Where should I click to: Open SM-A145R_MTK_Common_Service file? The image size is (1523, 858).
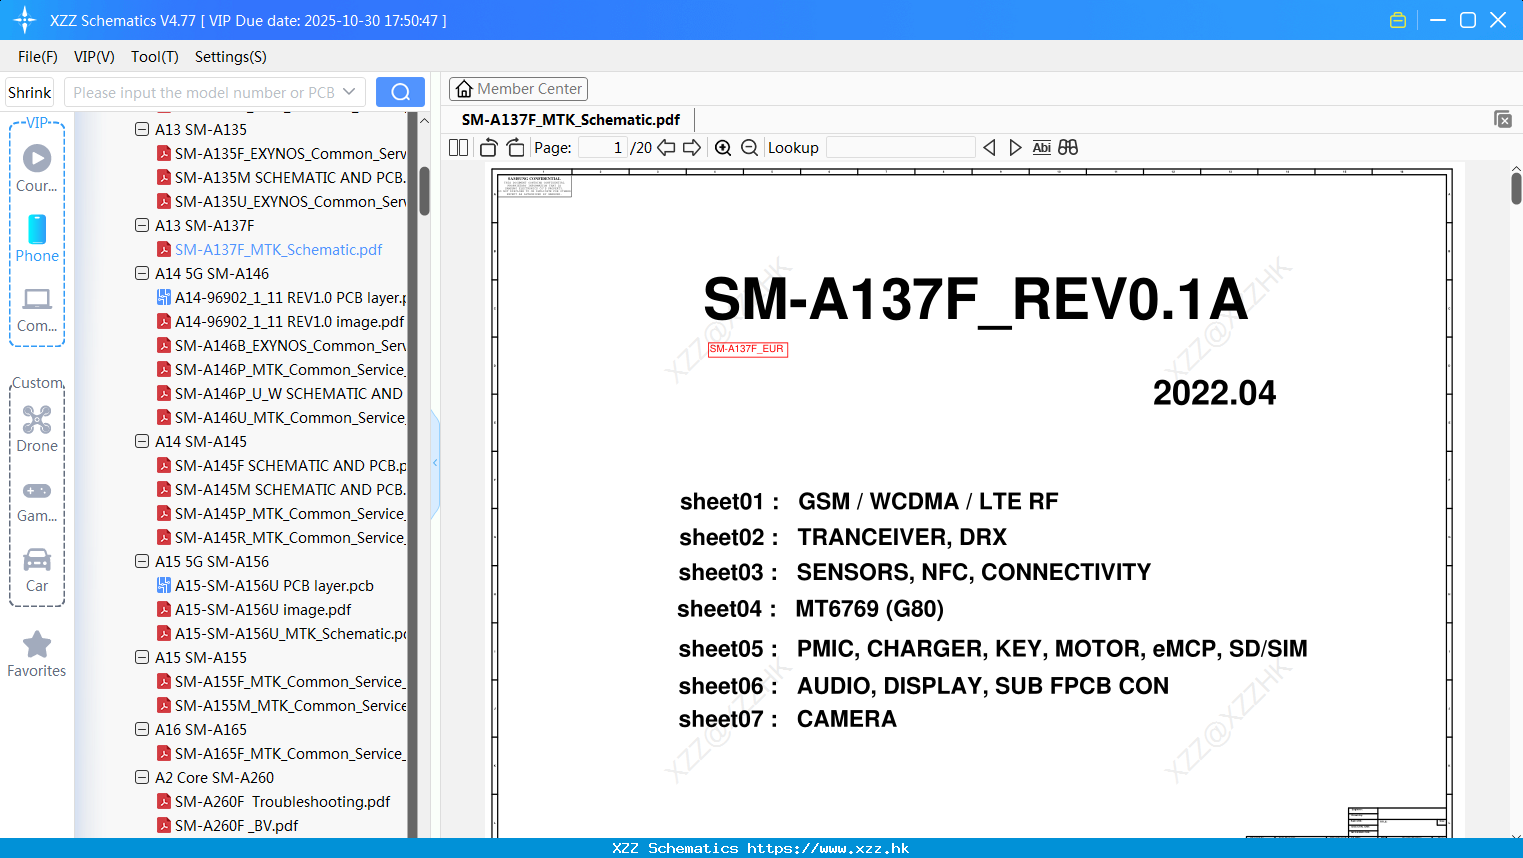click(x=289, y=537)
